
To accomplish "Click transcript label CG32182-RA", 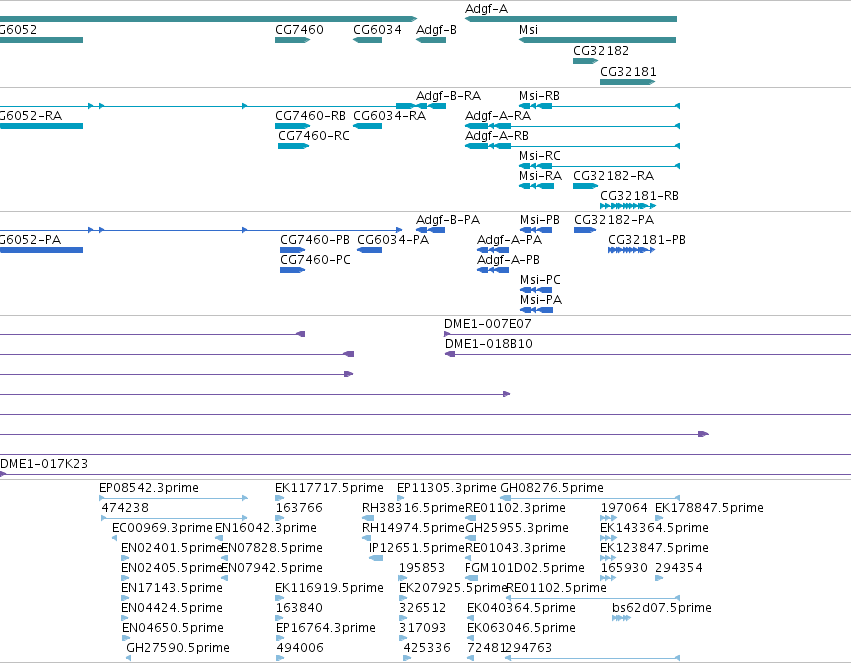I will (613, 176).
